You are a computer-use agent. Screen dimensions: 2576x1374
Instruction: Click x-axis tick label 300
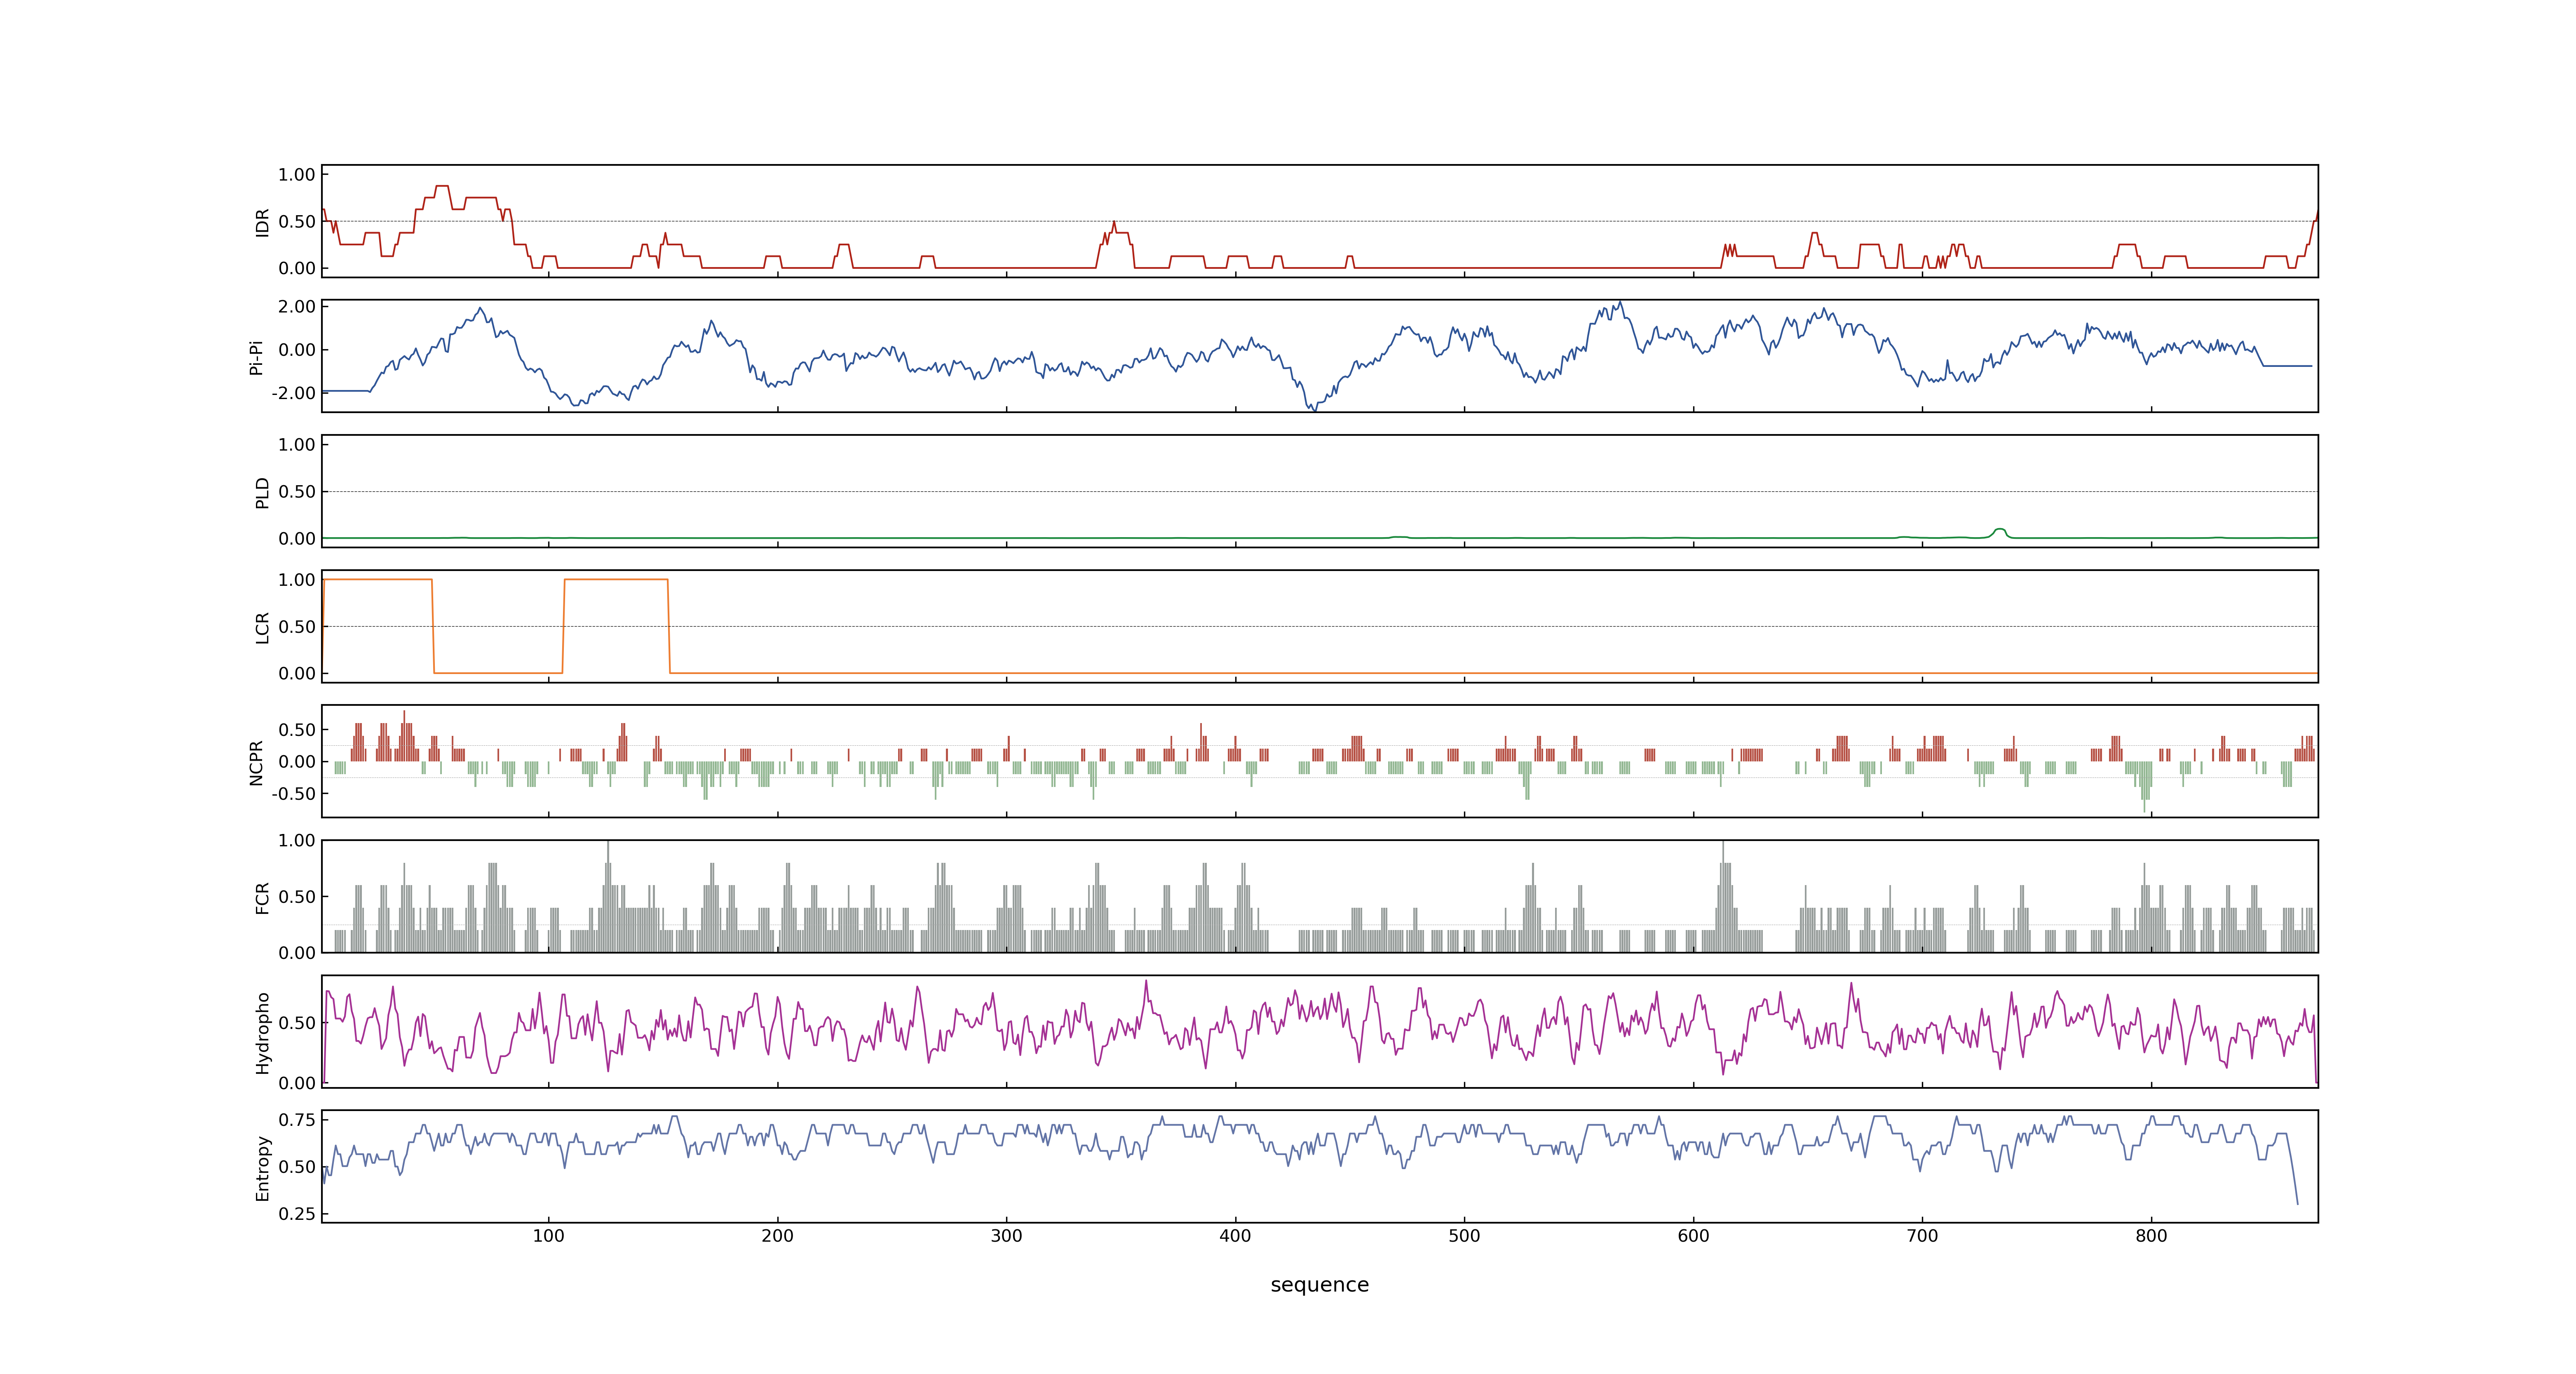(x=1006, y=1236)
